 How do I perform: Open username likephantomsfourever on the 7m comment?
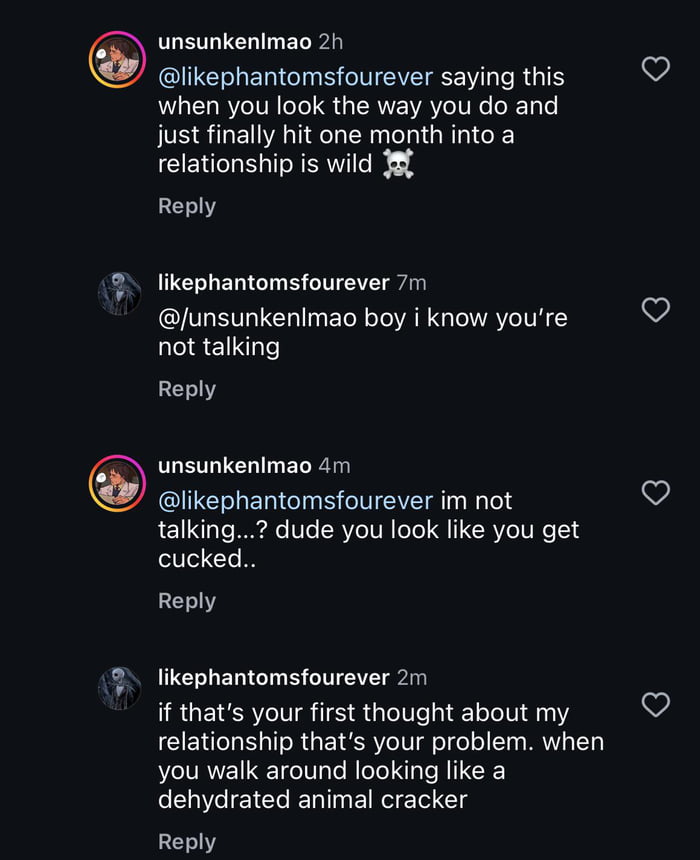click(x=273, y=283)
